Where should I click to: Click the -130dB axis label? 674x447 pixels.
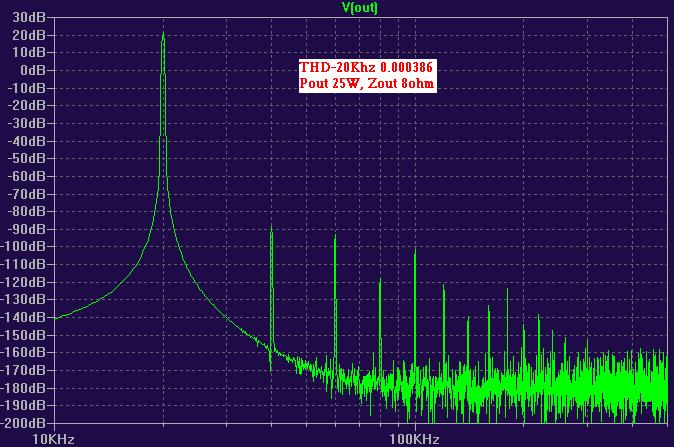[23, 300]
